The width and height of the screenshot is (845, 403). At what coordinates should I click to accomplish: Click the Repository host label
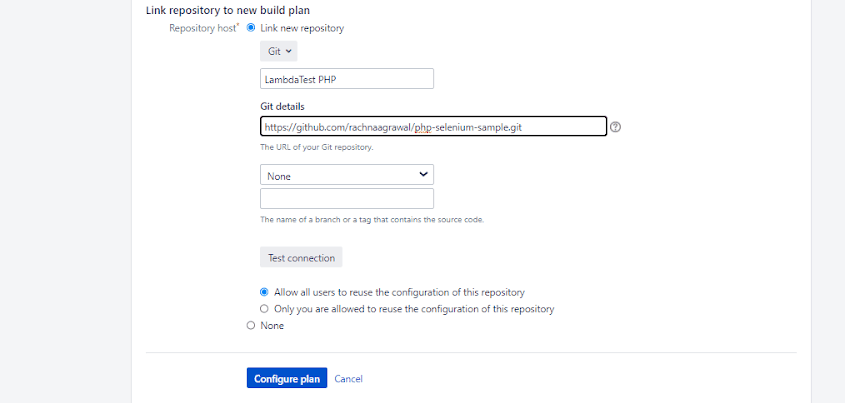pyautogui.click(x=202, y=29)
